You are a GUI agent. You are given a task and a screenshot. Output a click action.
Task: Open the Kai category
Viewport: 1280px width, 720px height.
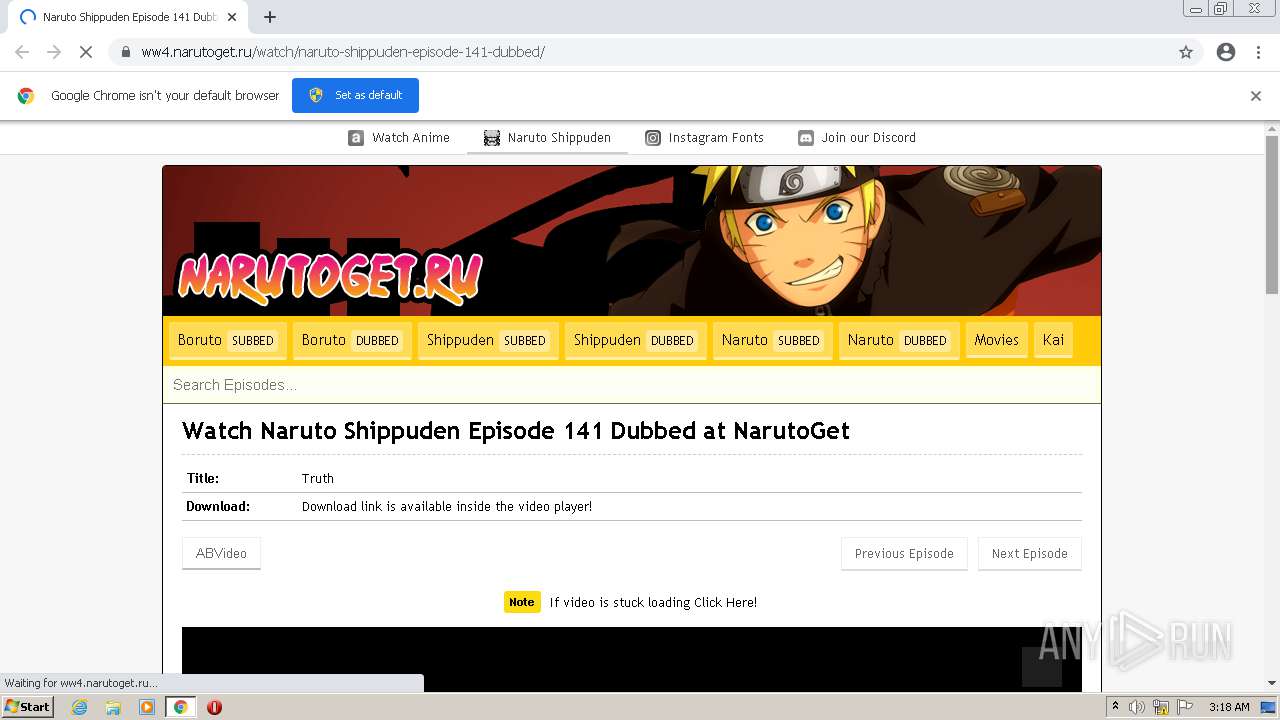coord(1053,340)
